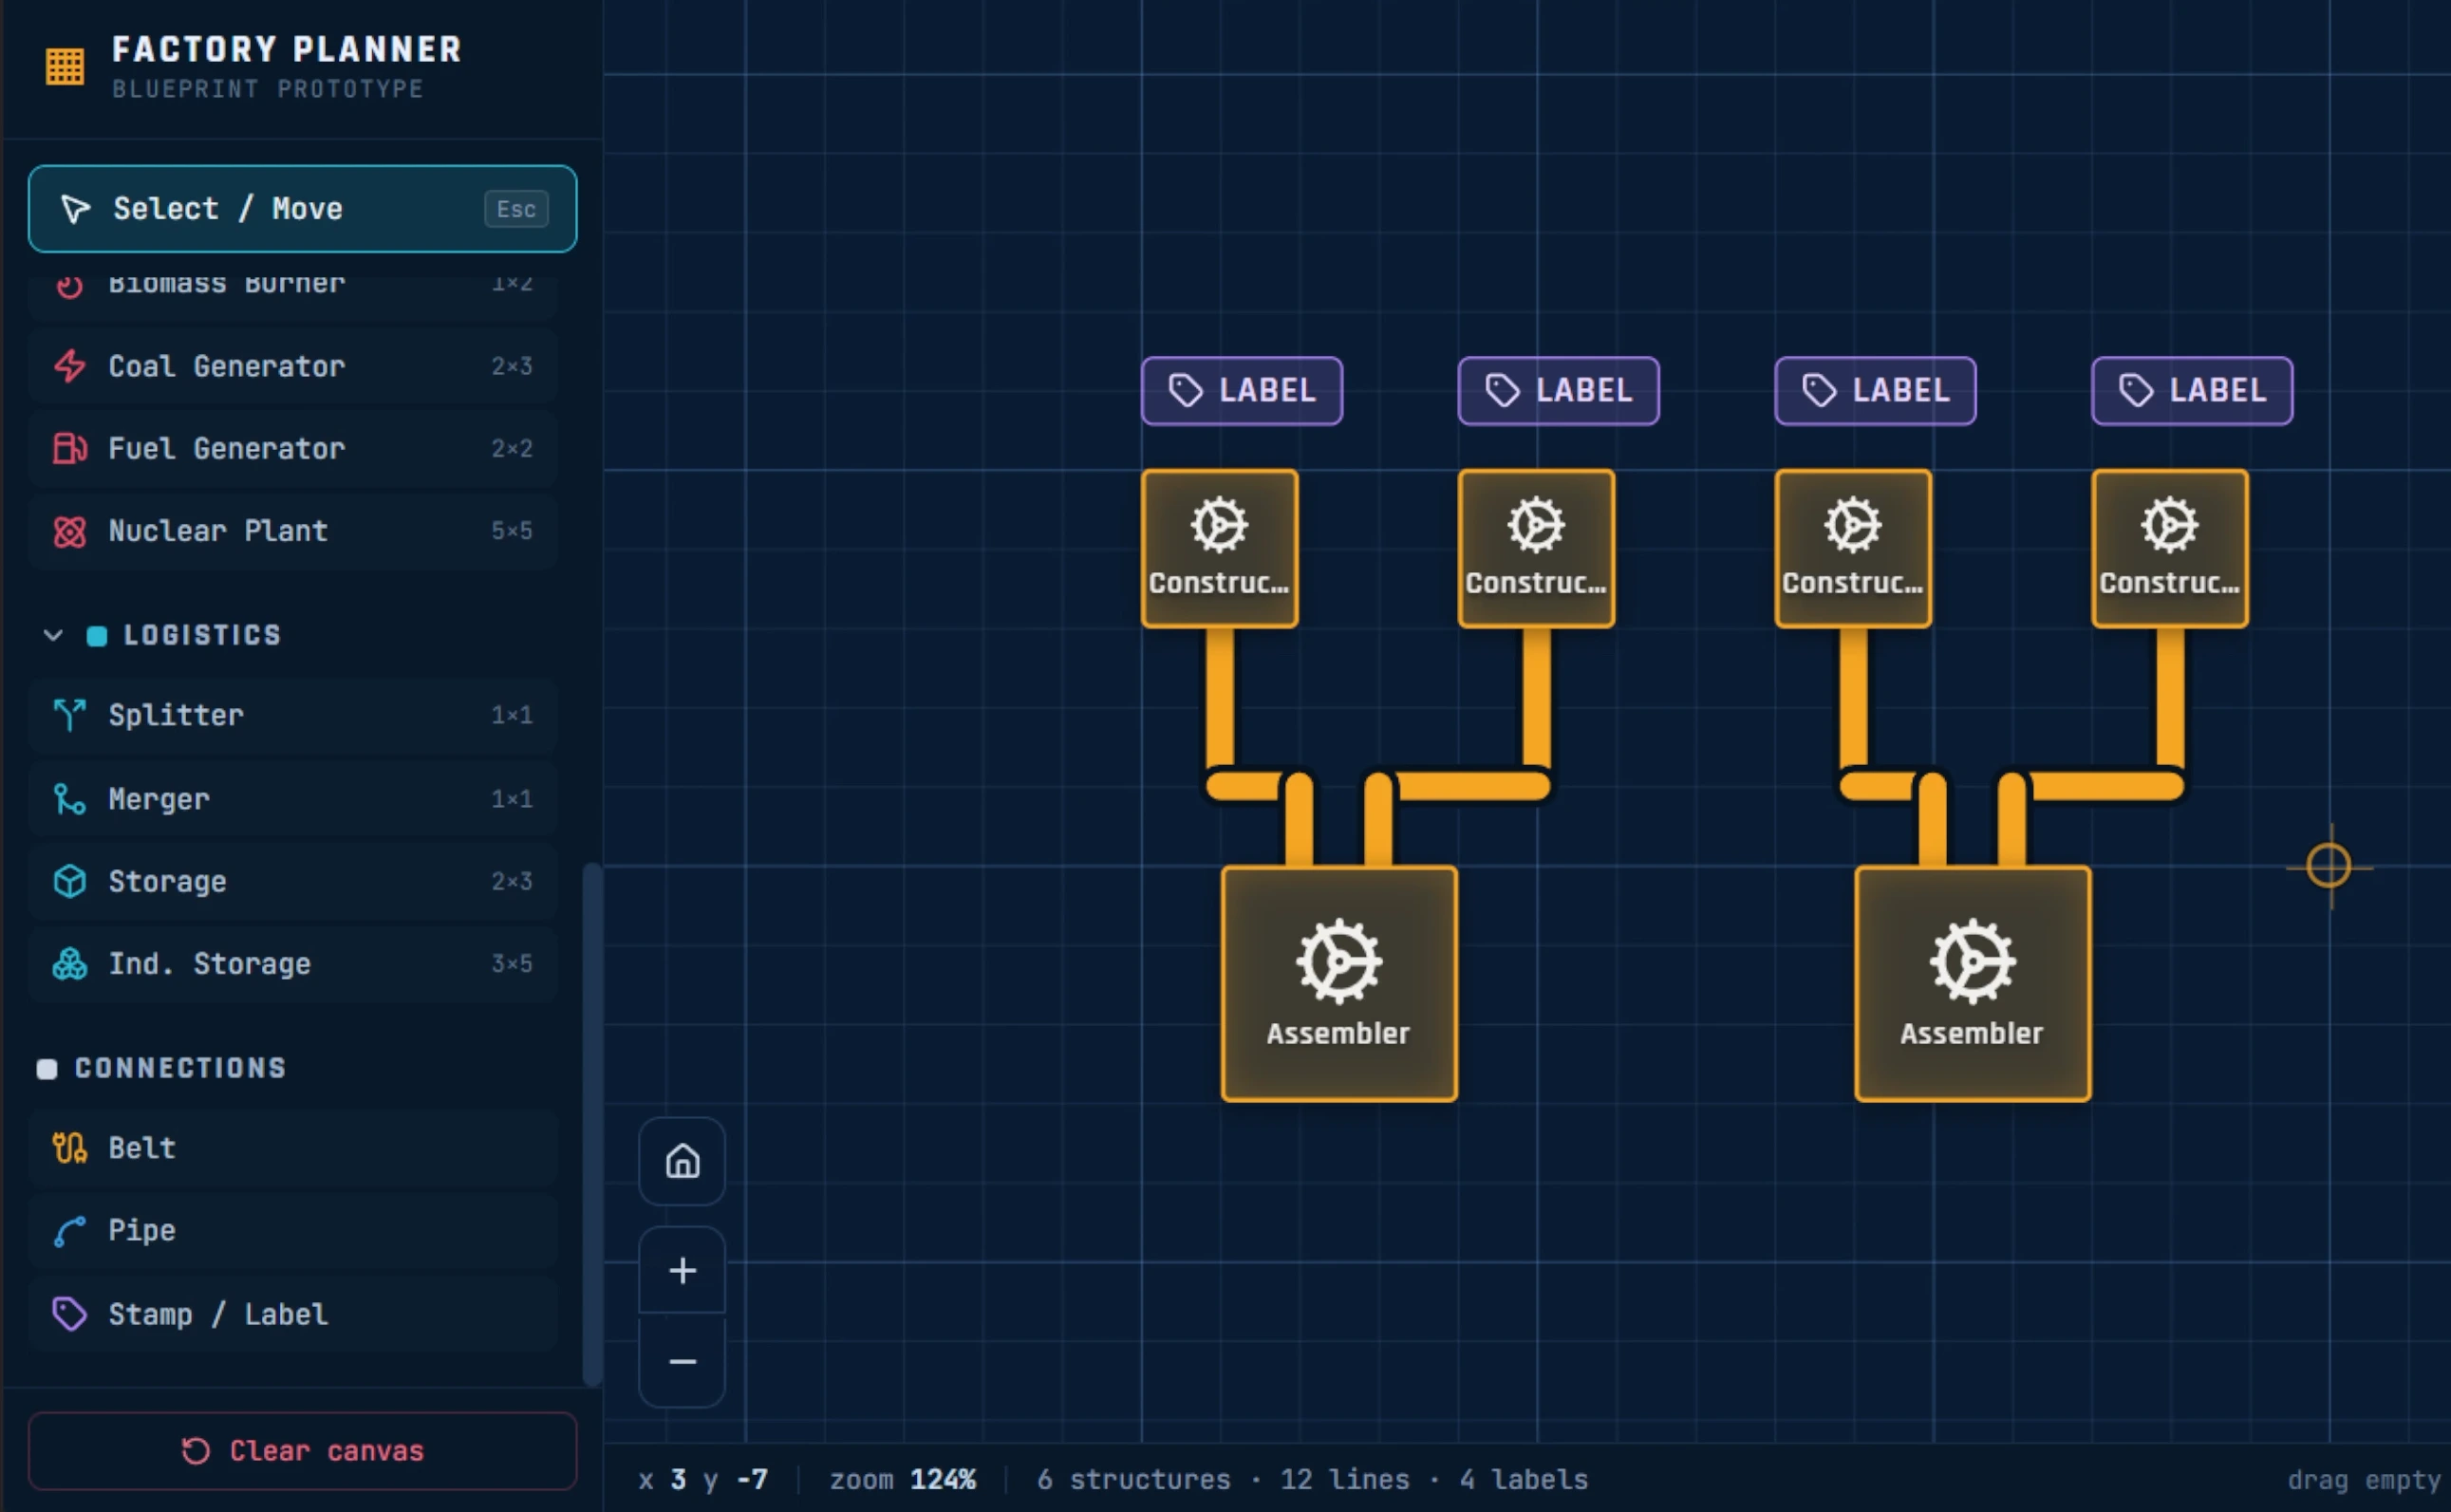The width and height of the screenshot is (2451, 1512).
Task: Select the Coal Generator entry
Action: (293, 366)
